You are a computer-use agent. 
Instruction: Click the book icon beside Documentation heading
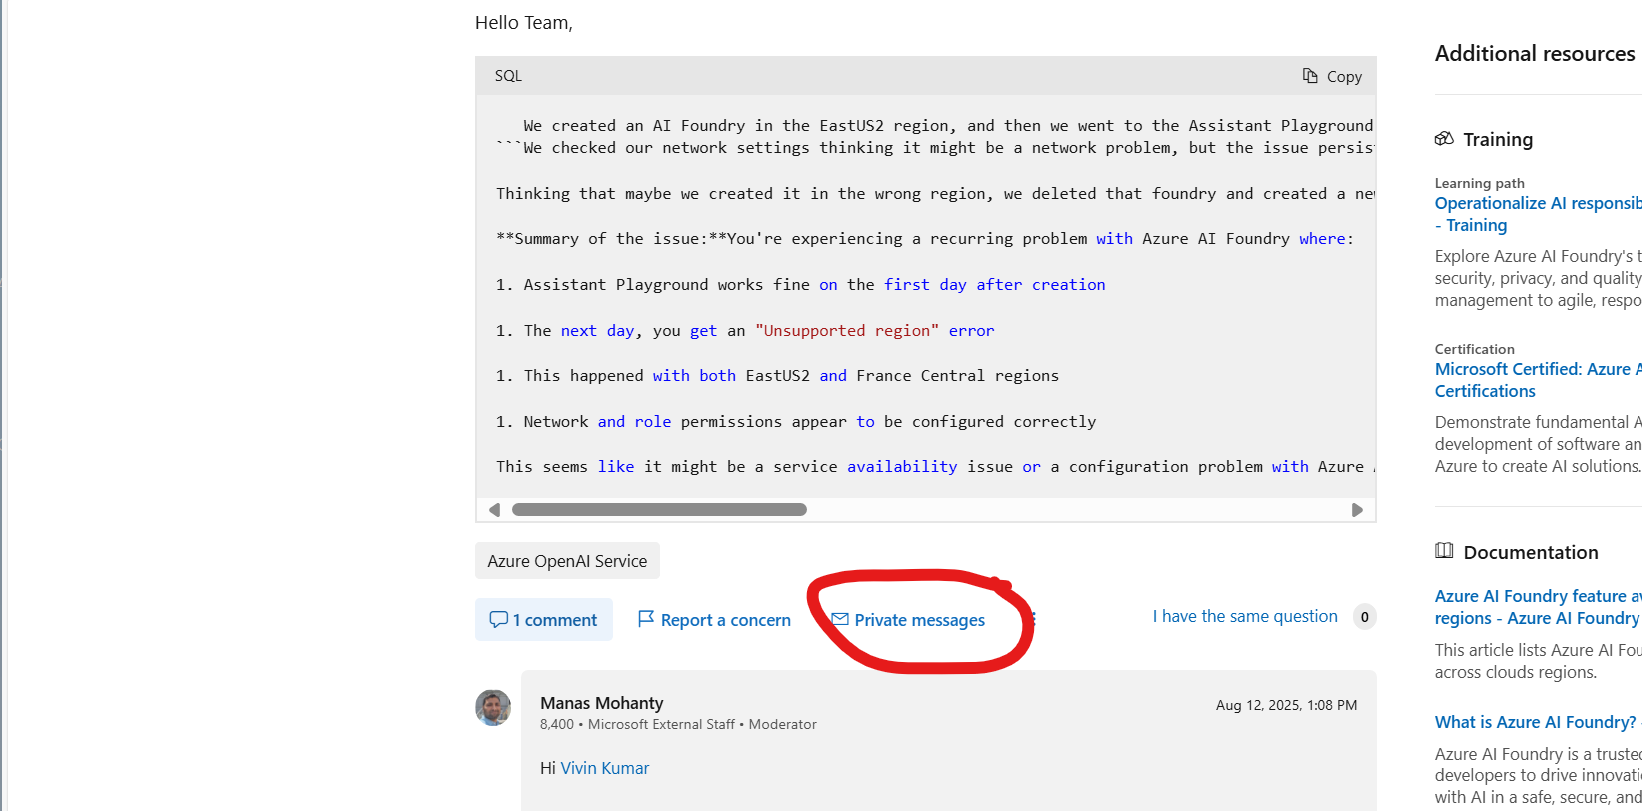[1445, 550]
